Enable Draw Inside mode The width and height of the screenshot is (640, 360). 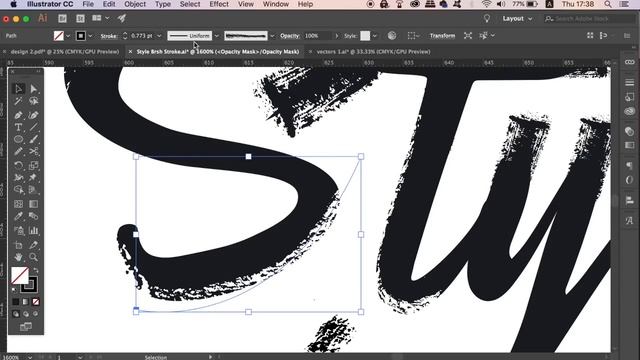pos(36,314)
